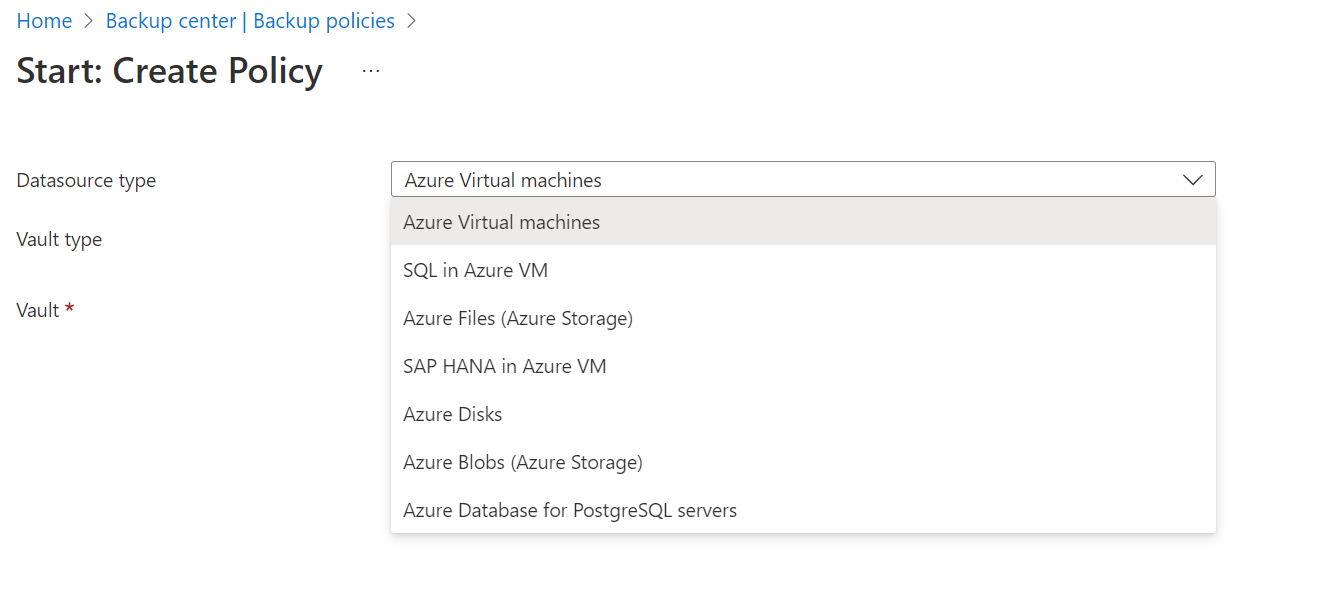Select highlighted Azure Virtual machines list option

(x=501, y=223)
